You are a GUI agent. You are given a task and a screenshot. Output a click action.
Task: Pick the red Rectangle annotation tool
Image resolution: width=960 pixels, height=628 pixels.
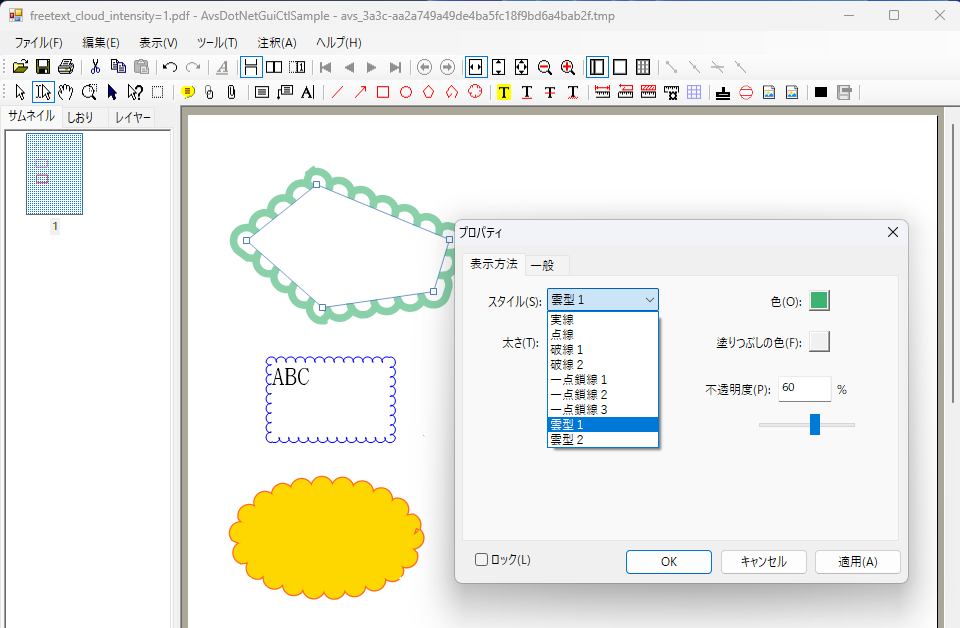[x=383, y=92]
